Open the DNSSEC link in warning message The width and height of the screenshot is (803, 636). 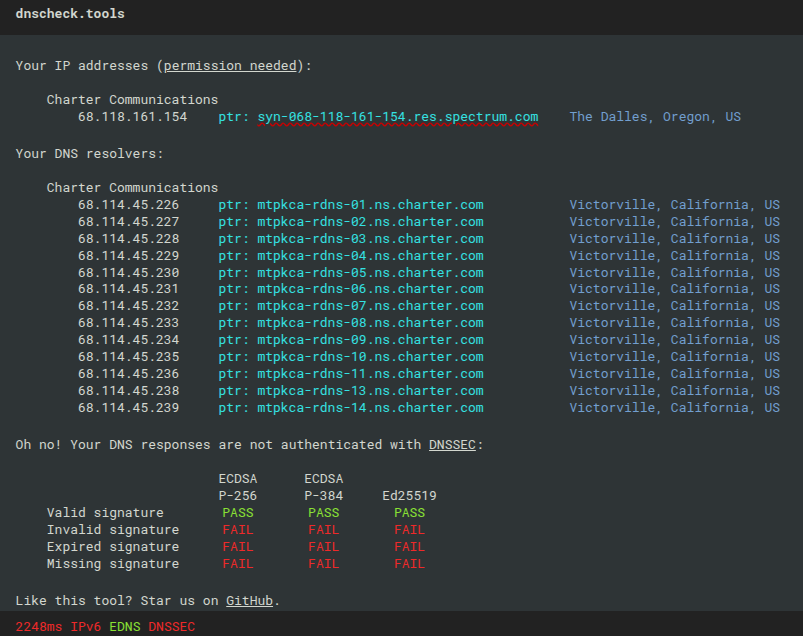click(x=452, y=444)
